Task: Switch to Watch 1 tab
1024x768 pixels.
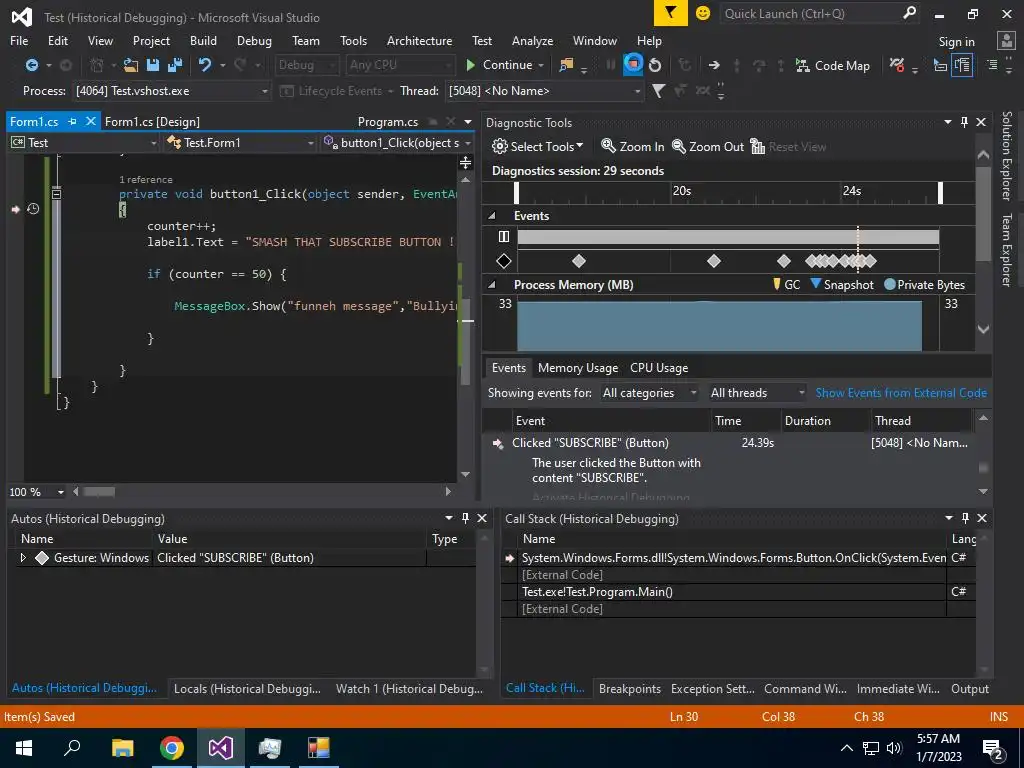Action: [x=409, y=688]
